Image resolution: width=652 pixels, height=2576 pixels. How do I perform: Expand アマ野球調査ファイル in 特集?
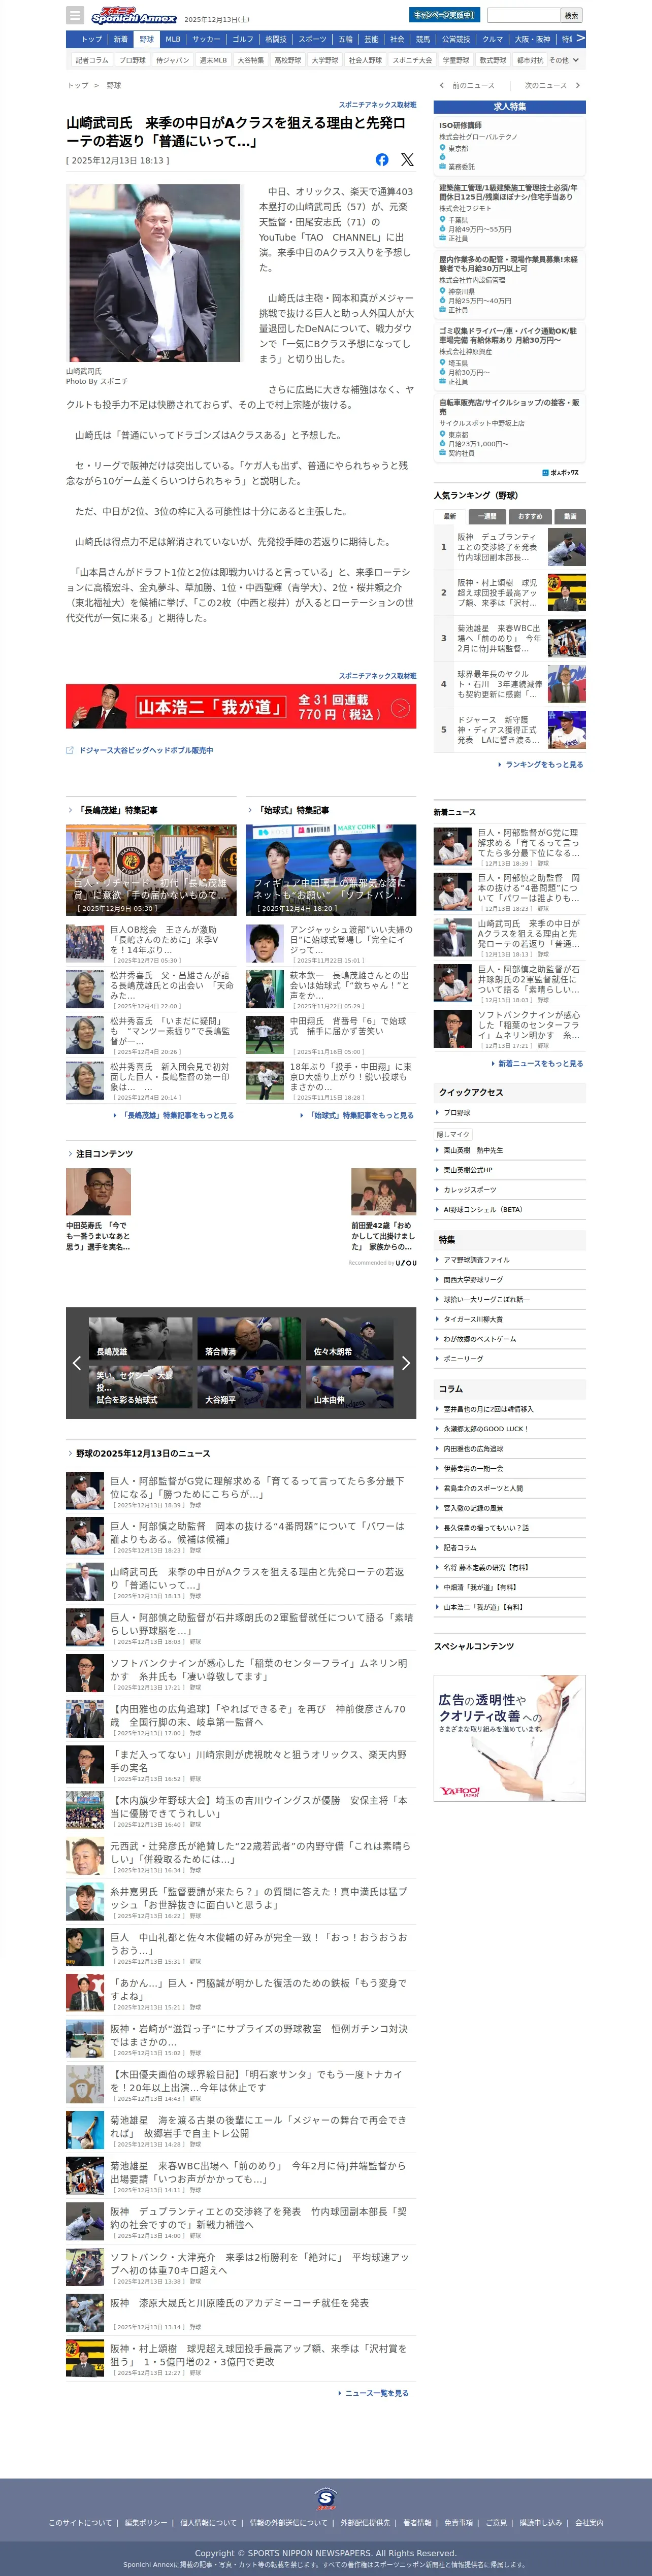coord(510,1259)
